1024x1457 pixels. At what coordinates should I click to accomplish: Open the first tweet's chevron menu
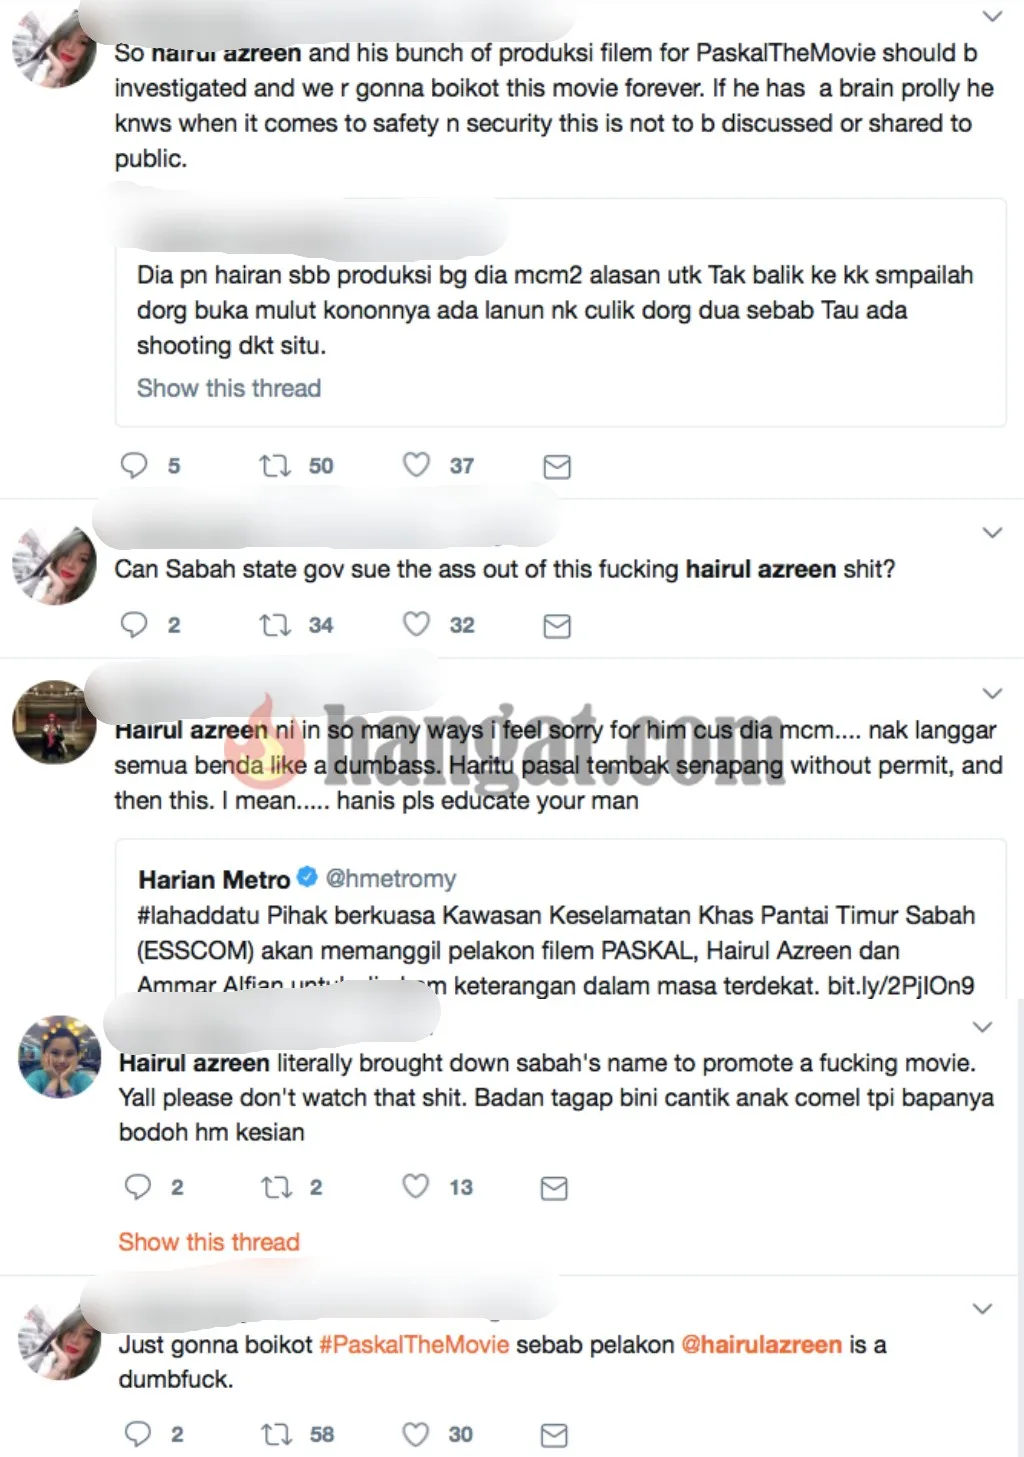(x=992, y=16)
